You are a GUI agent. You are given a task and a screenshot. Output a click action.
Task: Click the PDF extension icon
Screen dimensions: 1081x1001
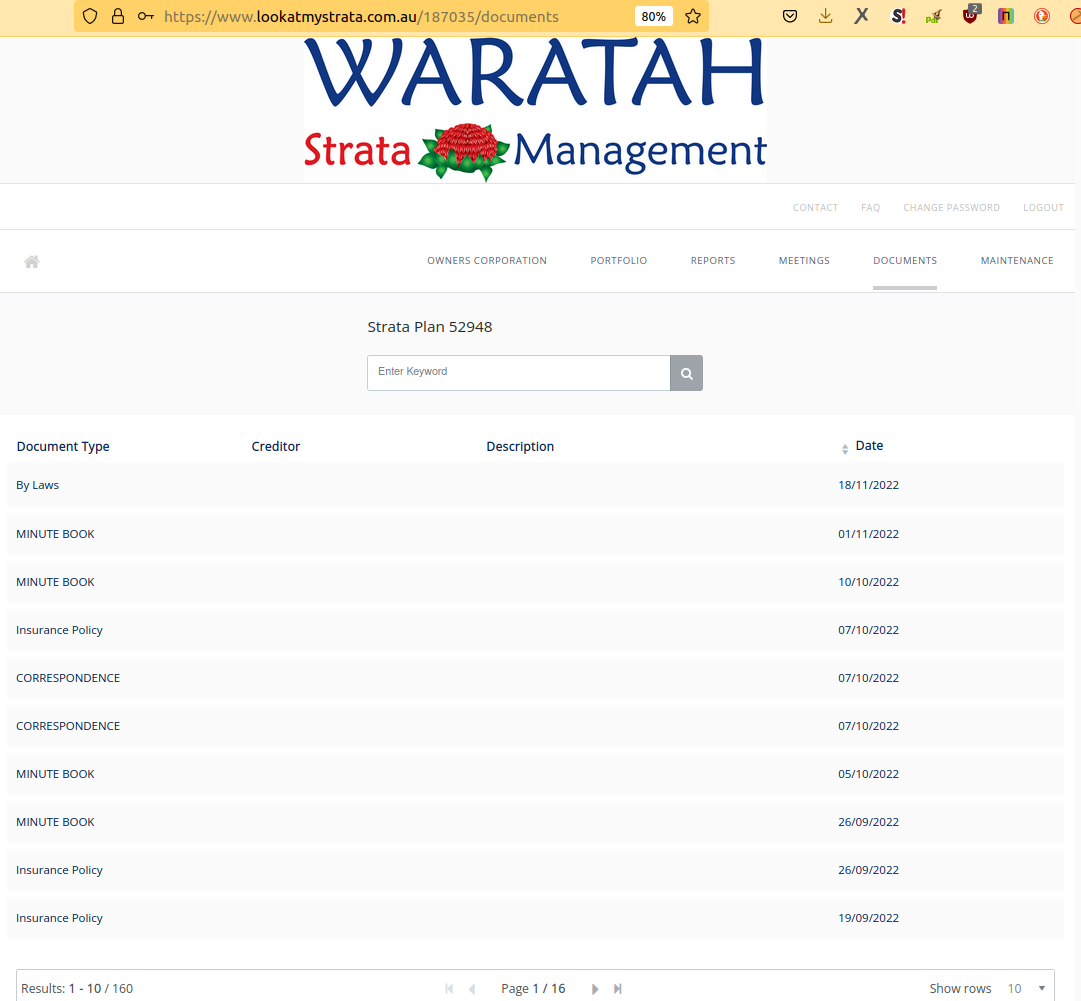point(933,17)
